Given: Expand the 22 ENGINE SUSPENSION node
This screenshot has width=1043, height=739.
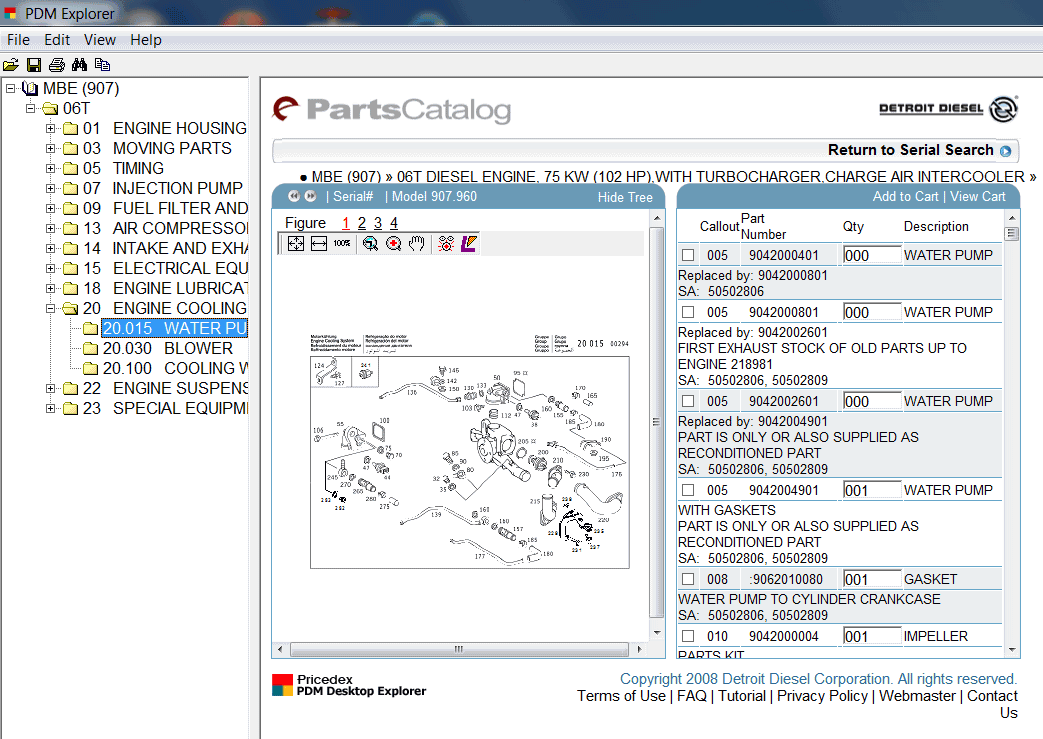Looking at the screenshot, I should click(51, 388).
